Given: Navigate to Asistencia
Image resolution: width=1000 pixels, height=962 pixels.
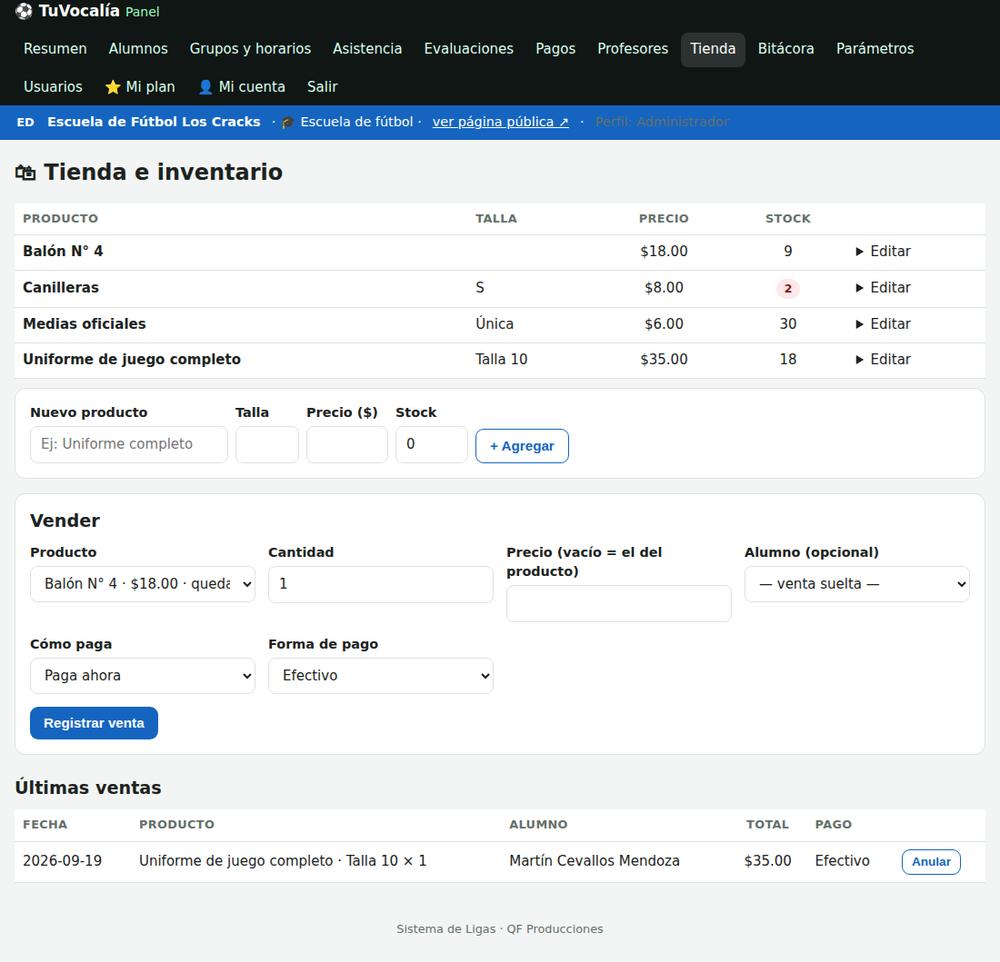Looking at the screenshot, I should click(367, 48).
